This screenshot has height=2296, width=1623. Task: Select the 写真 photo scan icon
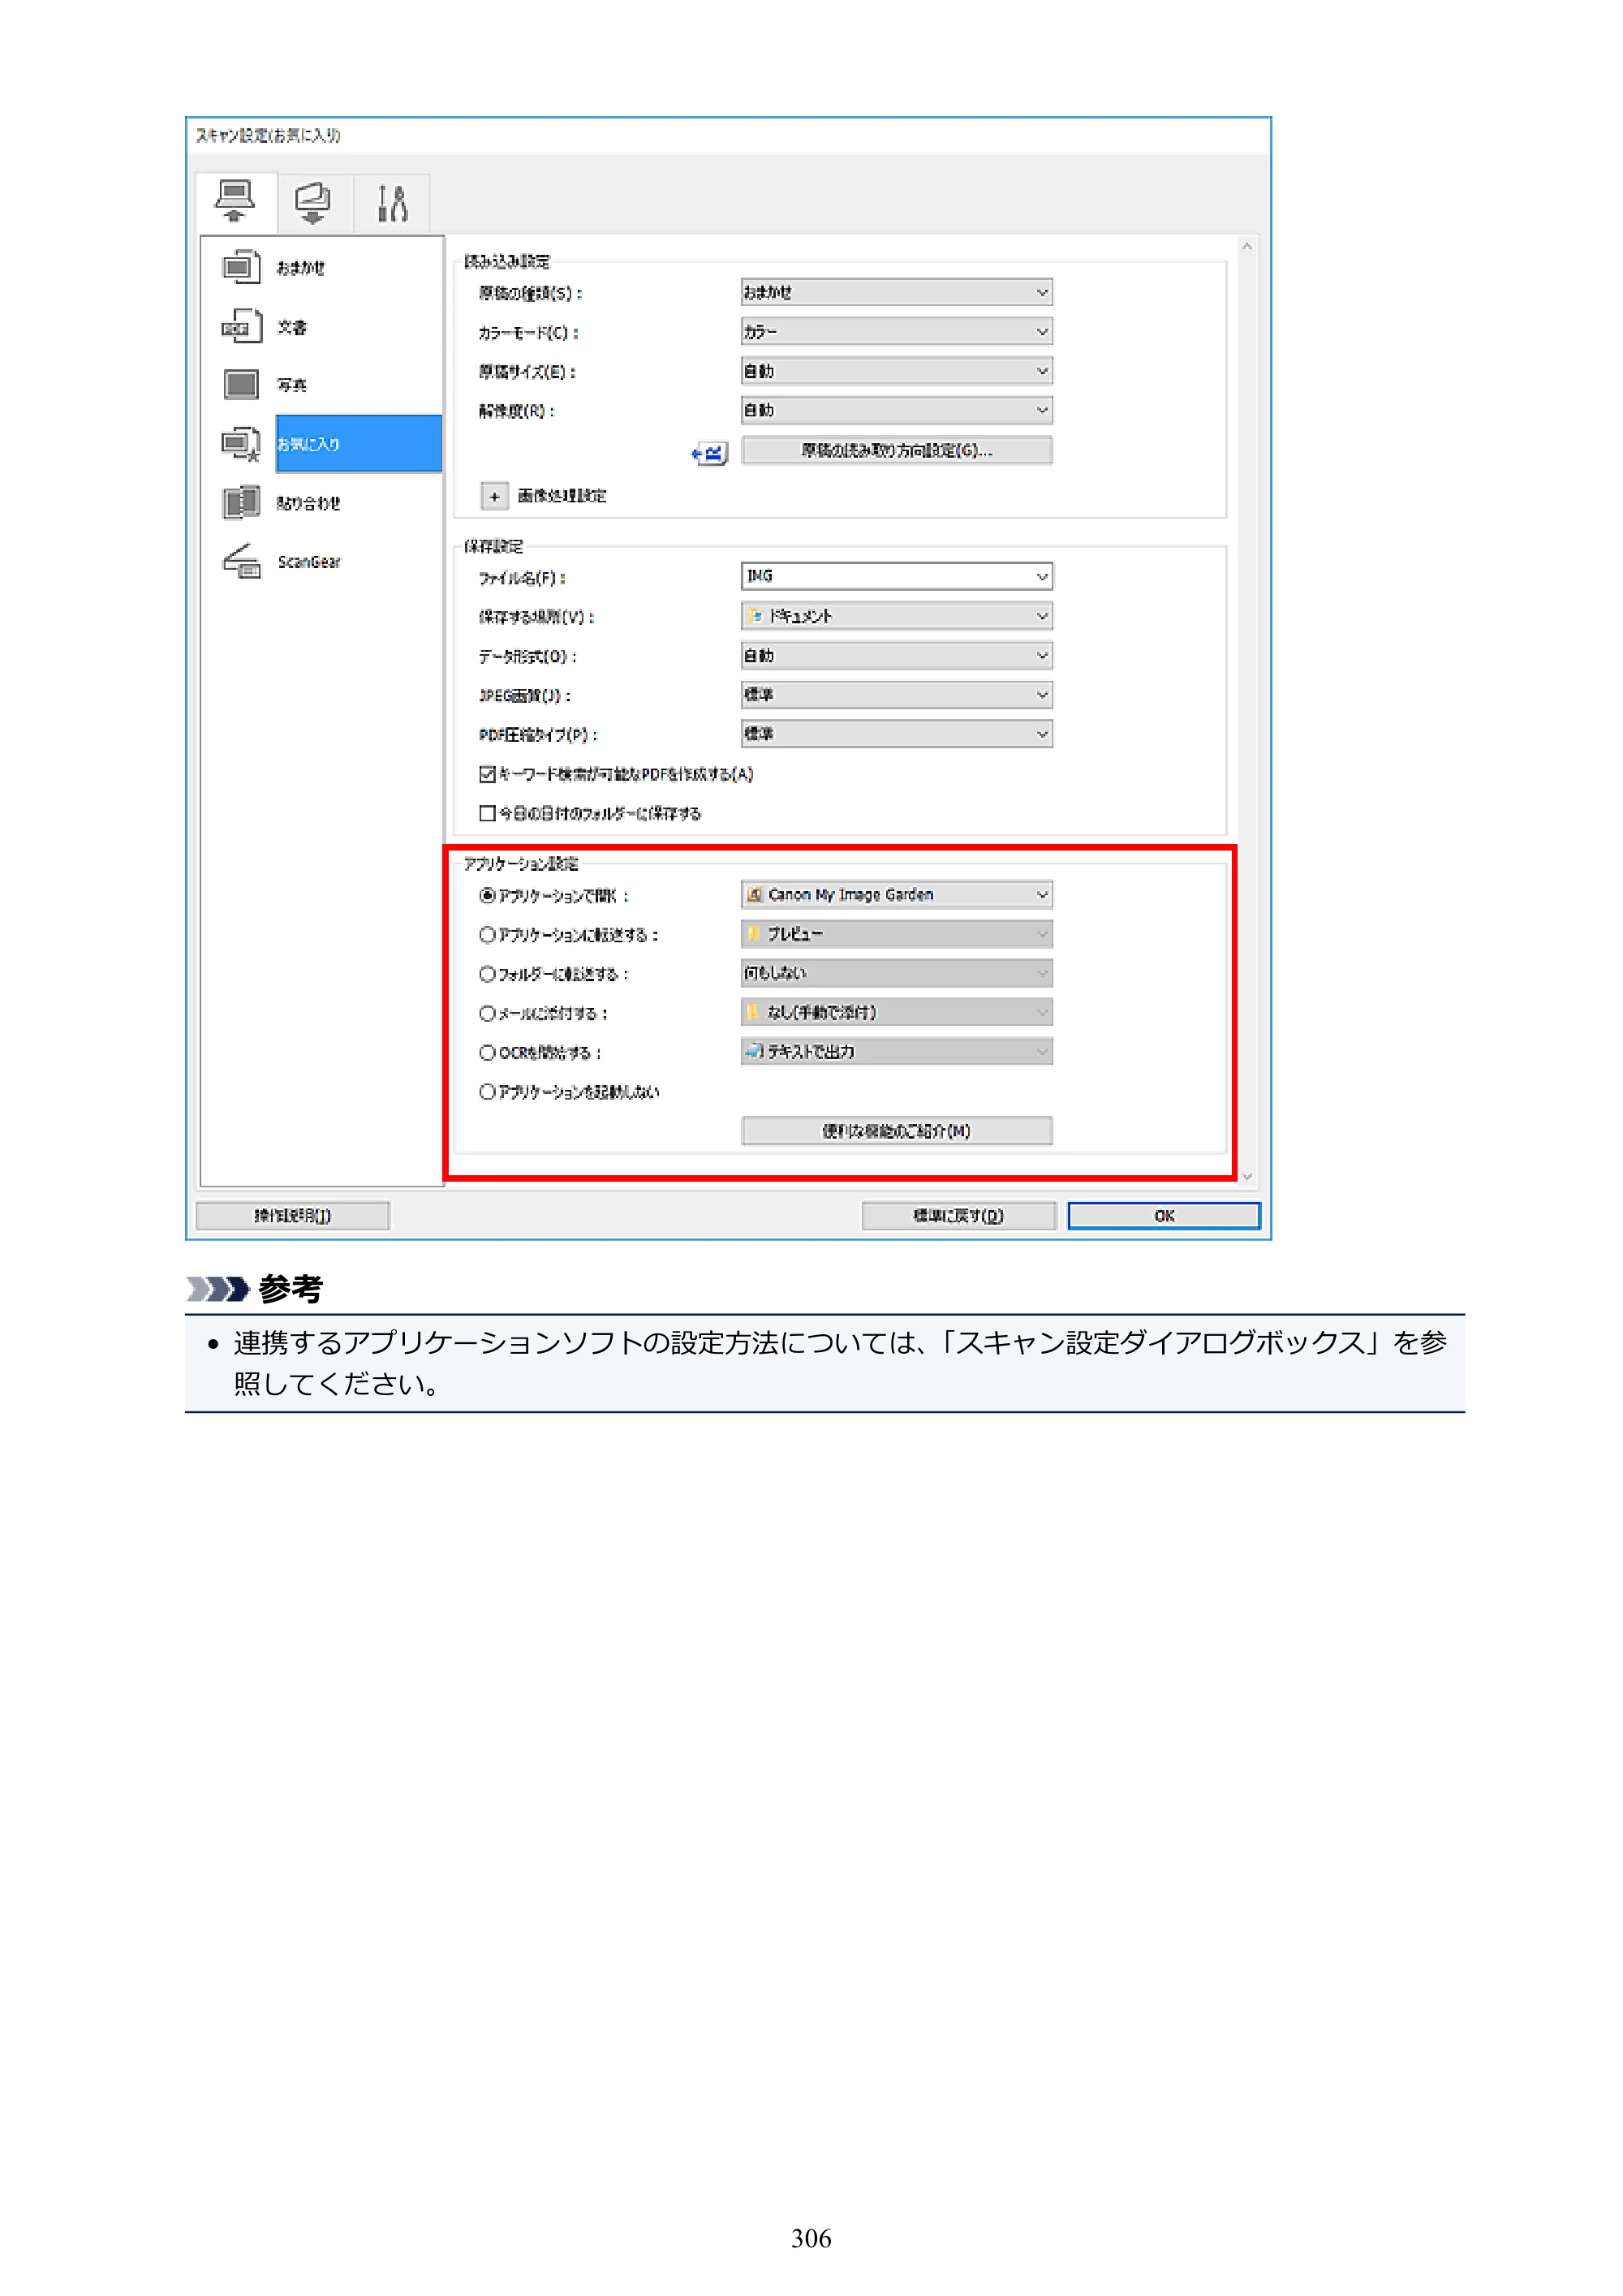click(241, 385)
